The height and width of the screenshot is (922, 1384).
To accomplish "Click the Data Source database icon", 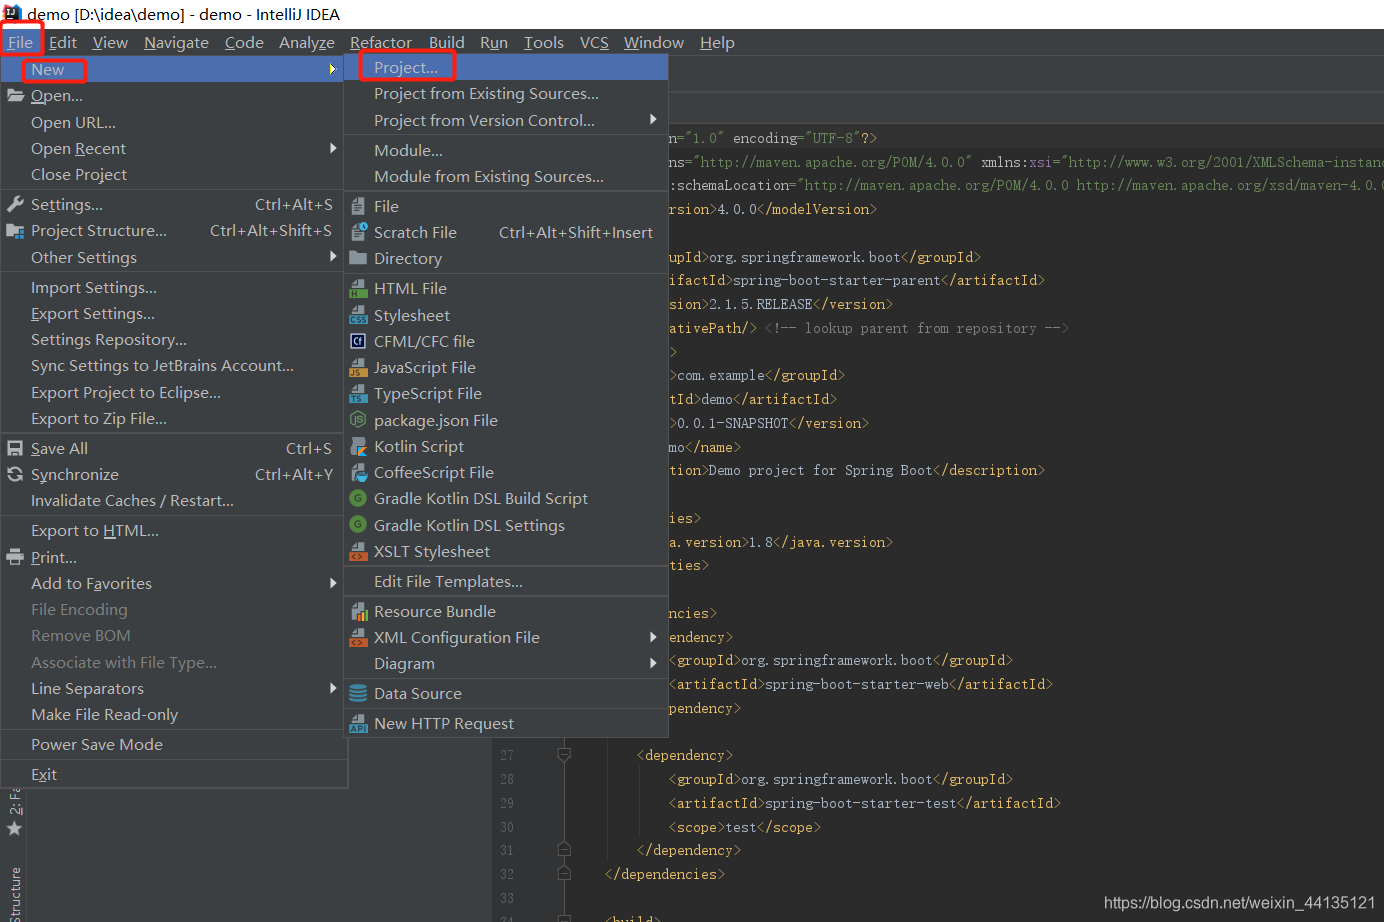I will [x=358, y=693].
